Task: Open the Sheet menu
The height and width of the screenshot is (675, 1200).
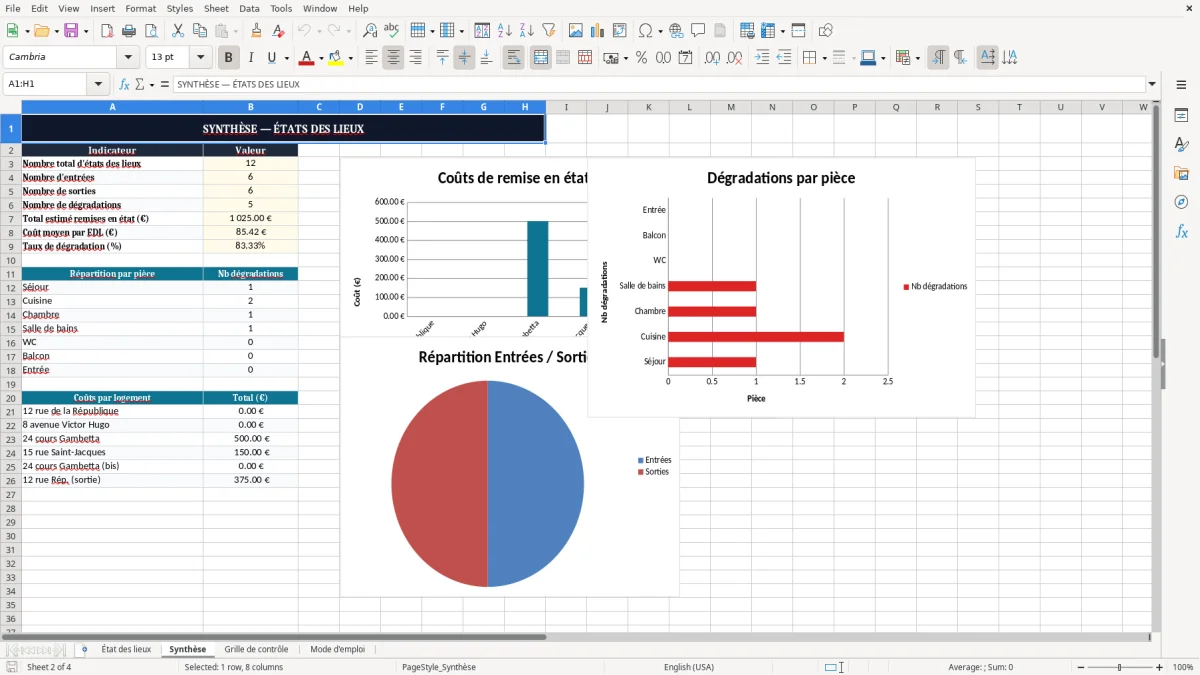Action: 216,8
